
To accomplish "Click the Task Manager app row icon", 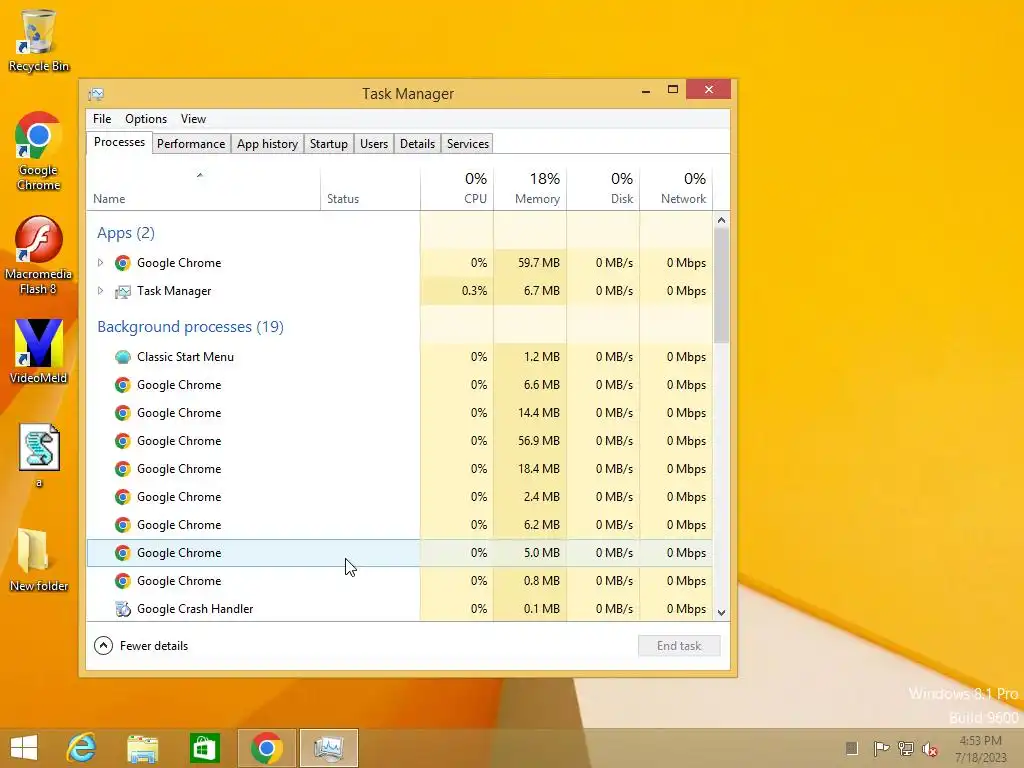I will click(x=122, y=291).
